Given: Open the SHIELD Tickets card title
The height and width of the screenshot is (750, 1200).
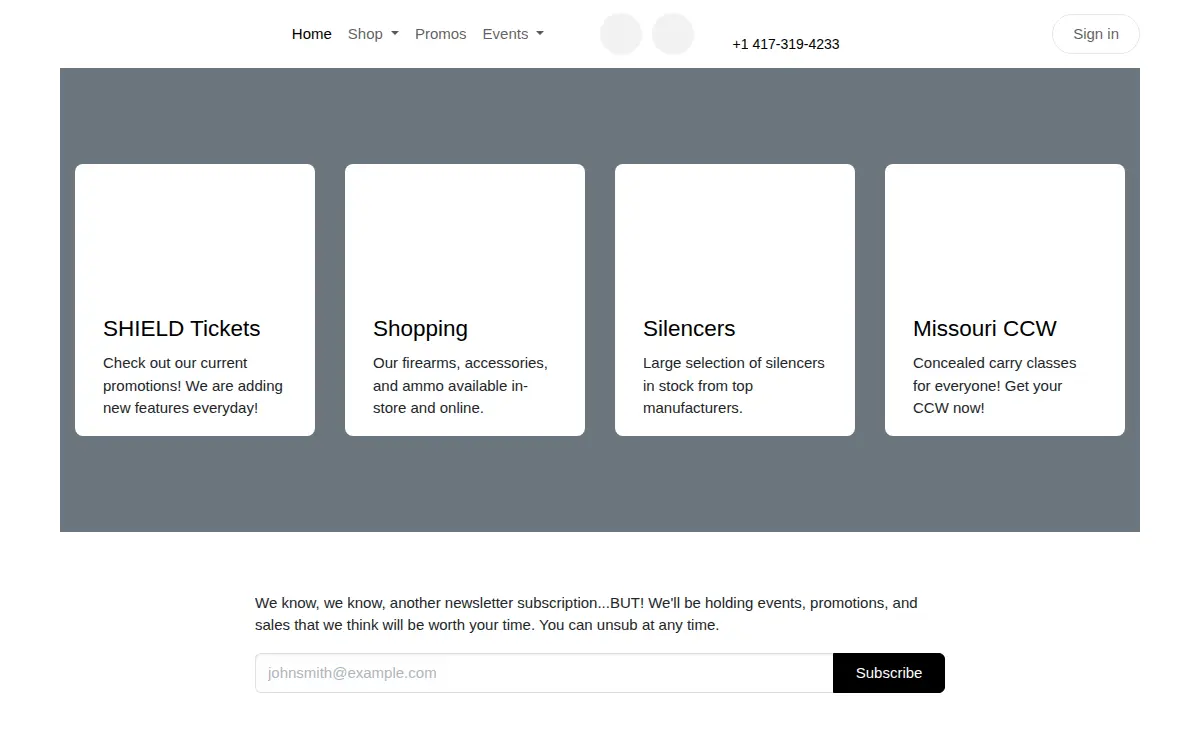Looking at the screenshot, I should coord(181,329).
